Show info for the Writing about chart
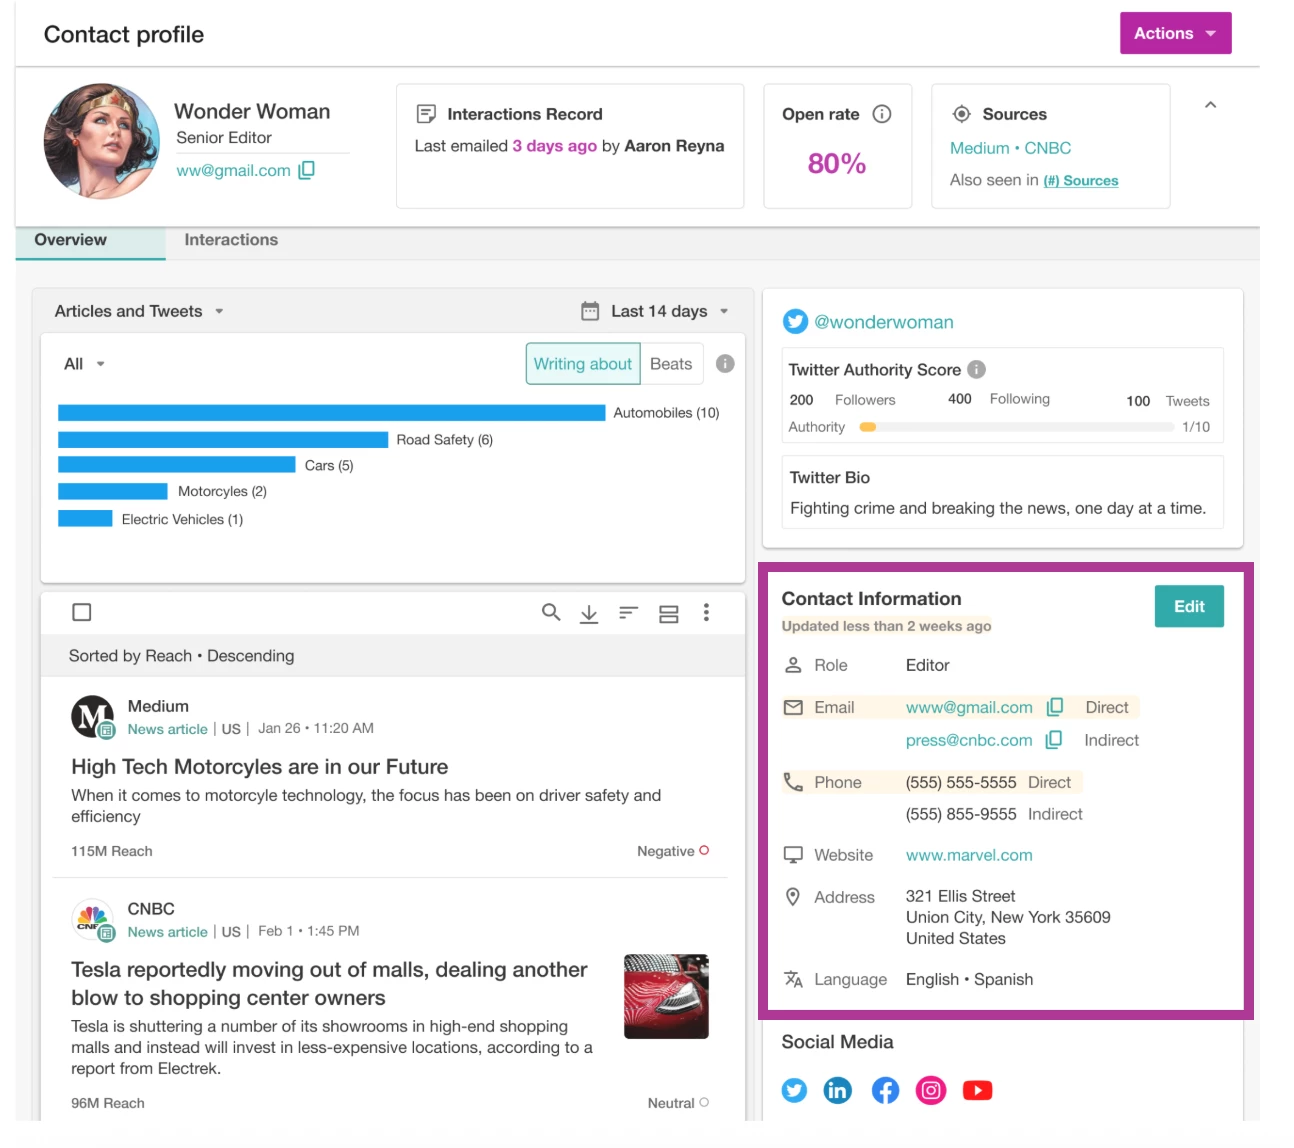The width and height of the screenshot is (1294, 1148). (x=726, y=364)
